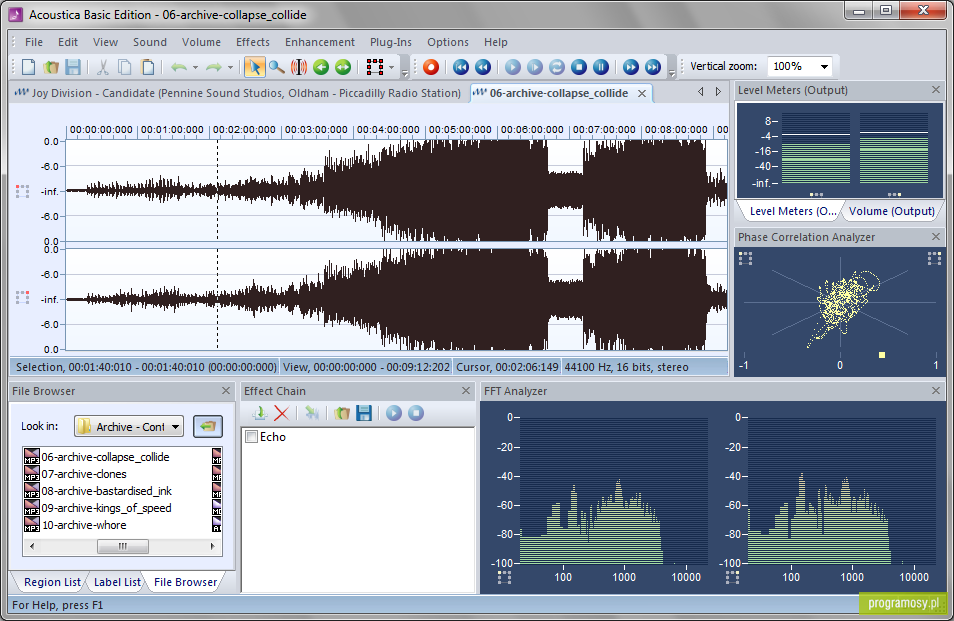
Task: Select file 09-archive-kings_of_speed
Action: tap(106, 508)
